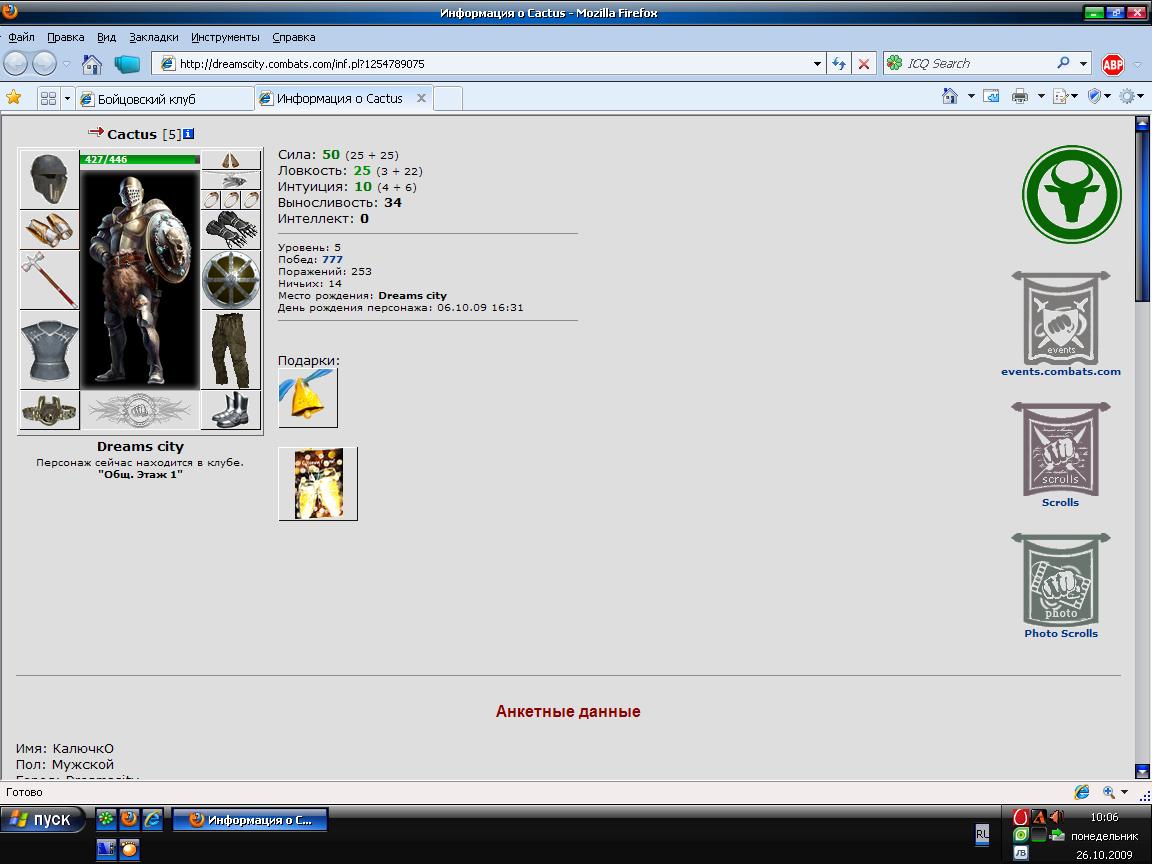This screenshot has height=864, width=1152.
Task: Open the Photo Scrolls link
Action: coord(1061,633)
